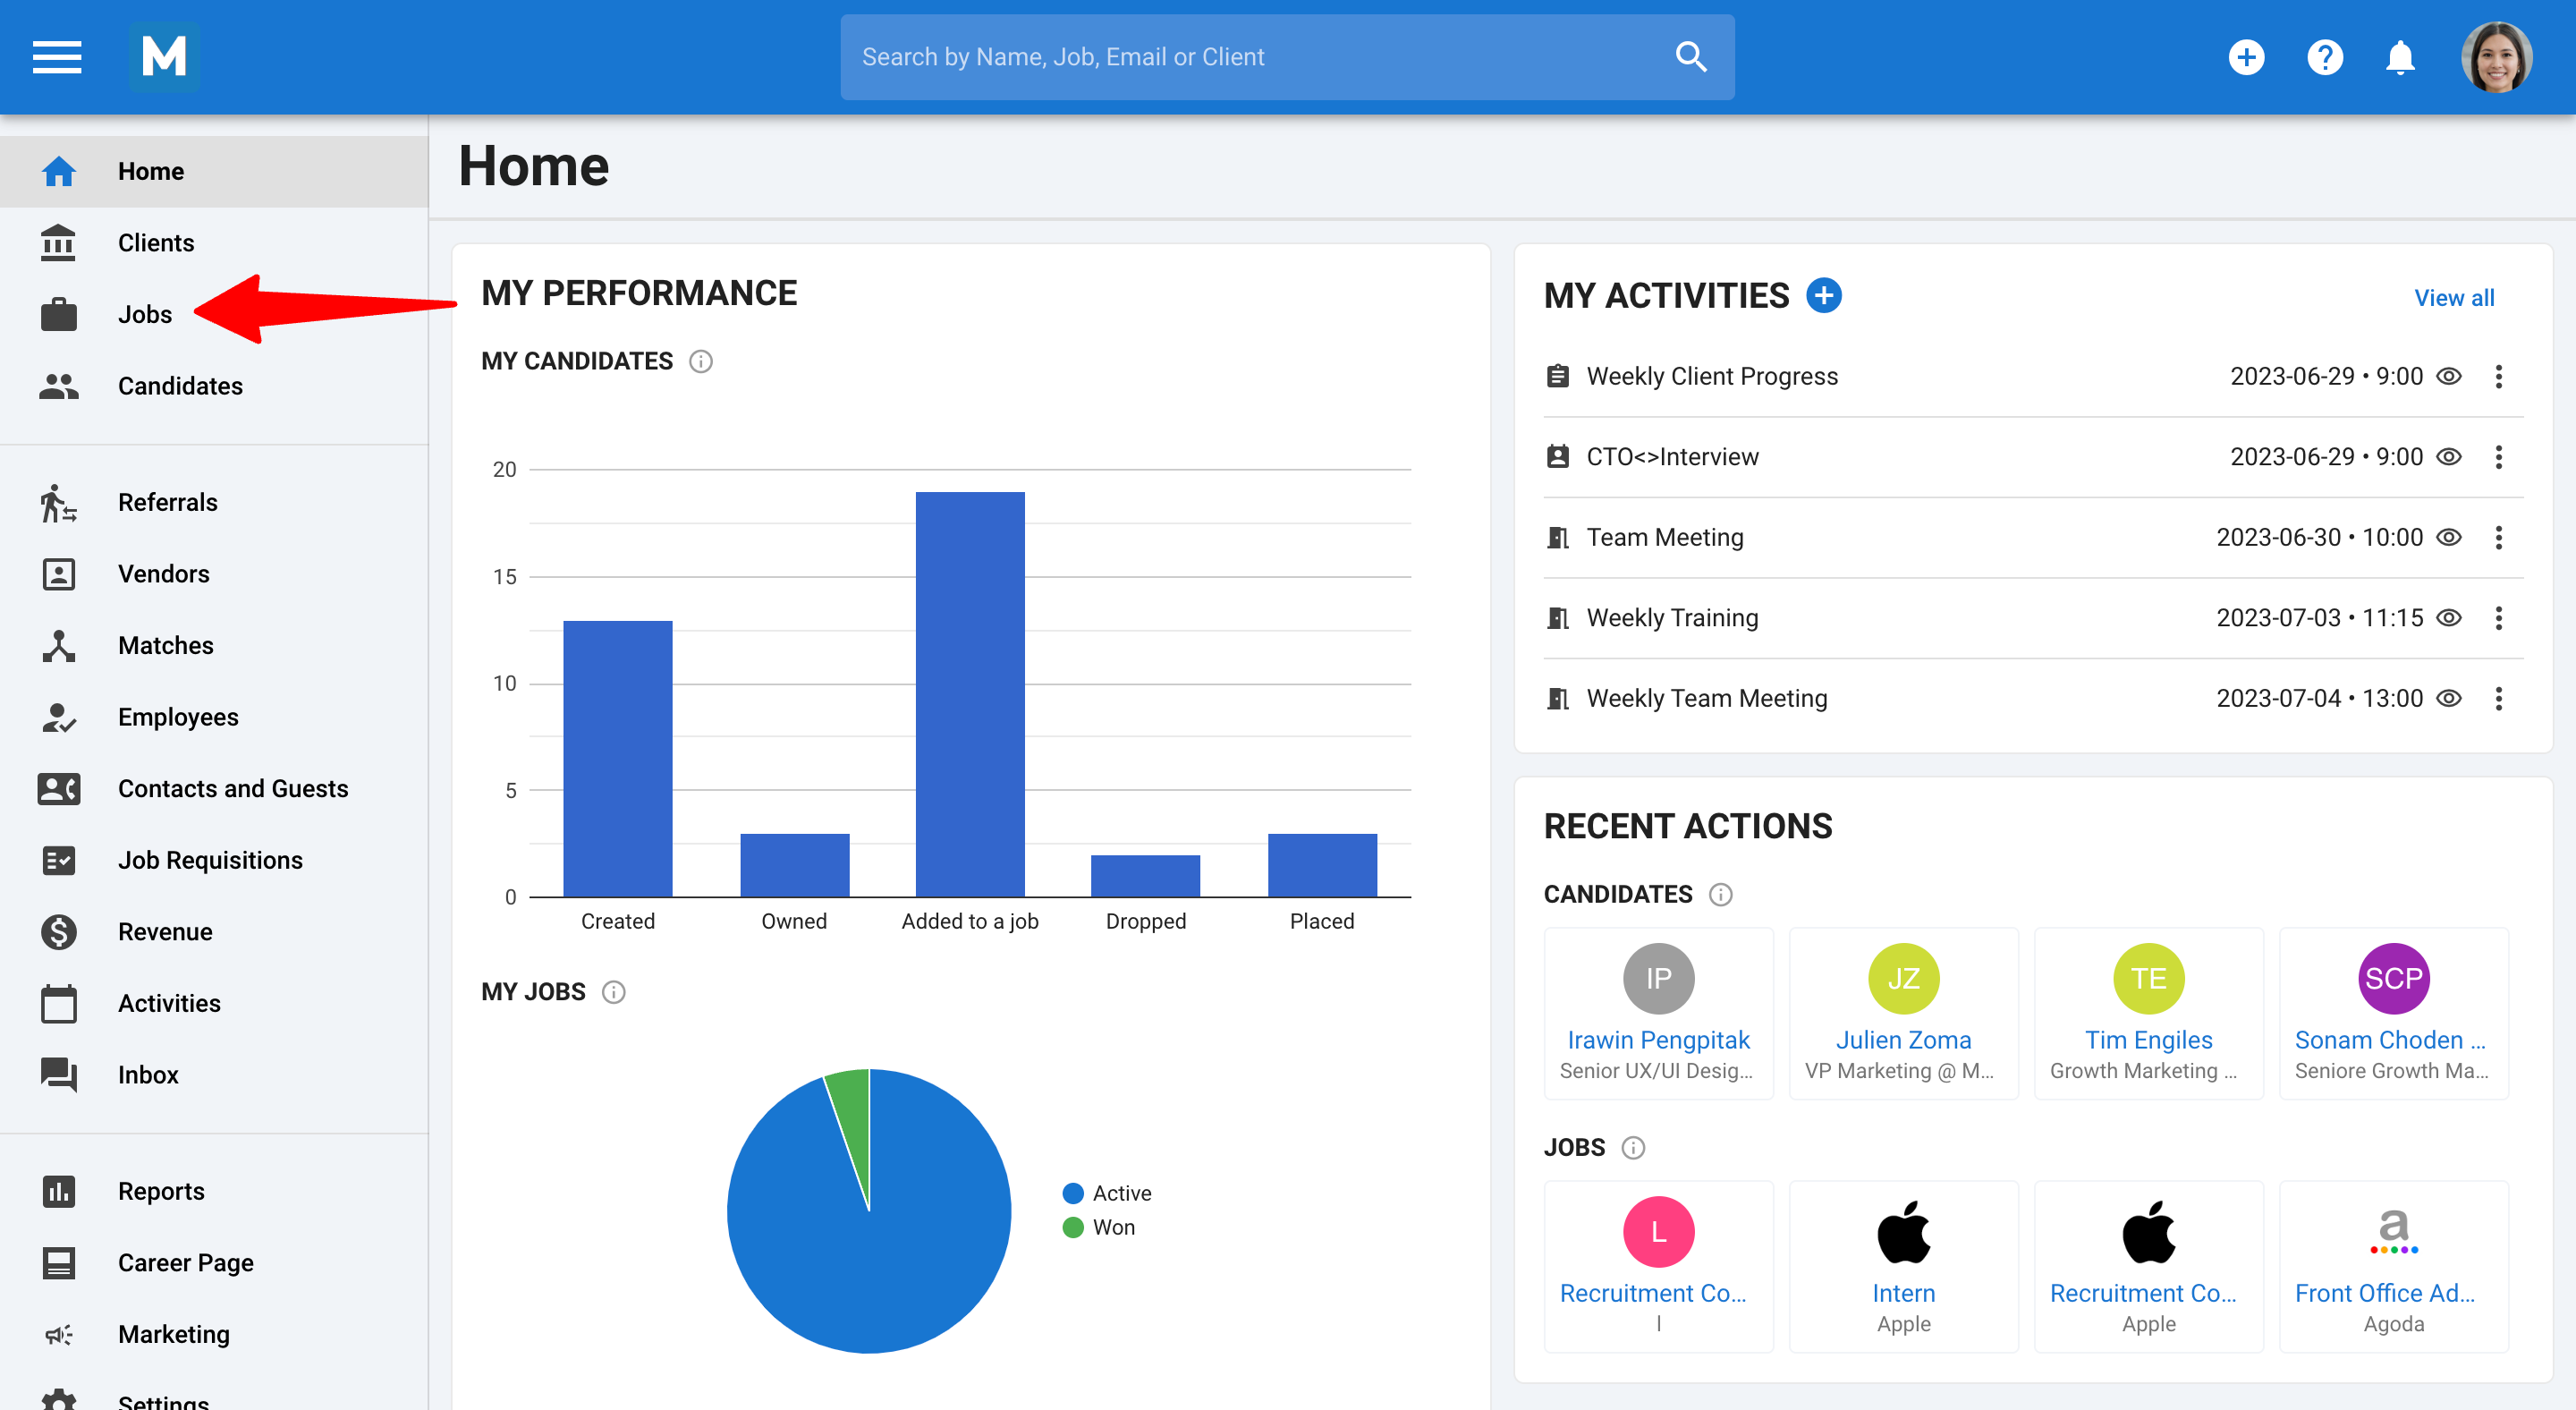
Task: Toggle eye for Team Meeting
Action: [x=2448, y=537]
